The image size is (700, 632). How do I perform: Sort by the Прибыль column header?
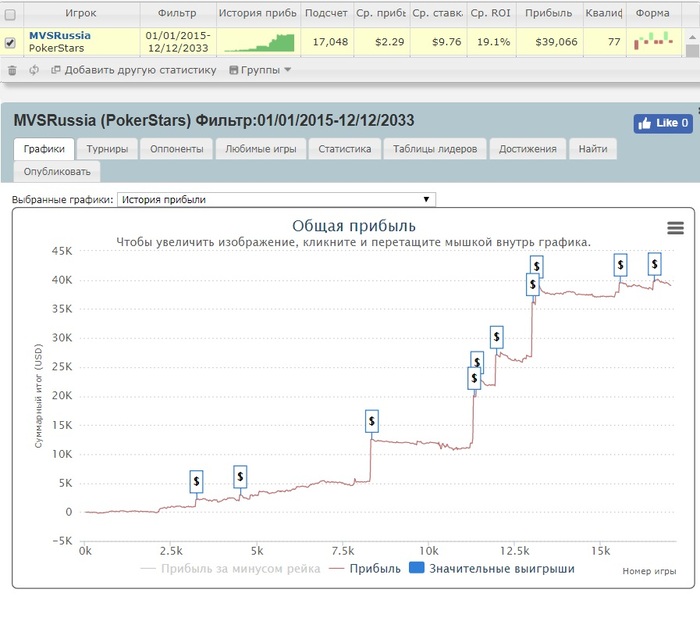[549, 13]
